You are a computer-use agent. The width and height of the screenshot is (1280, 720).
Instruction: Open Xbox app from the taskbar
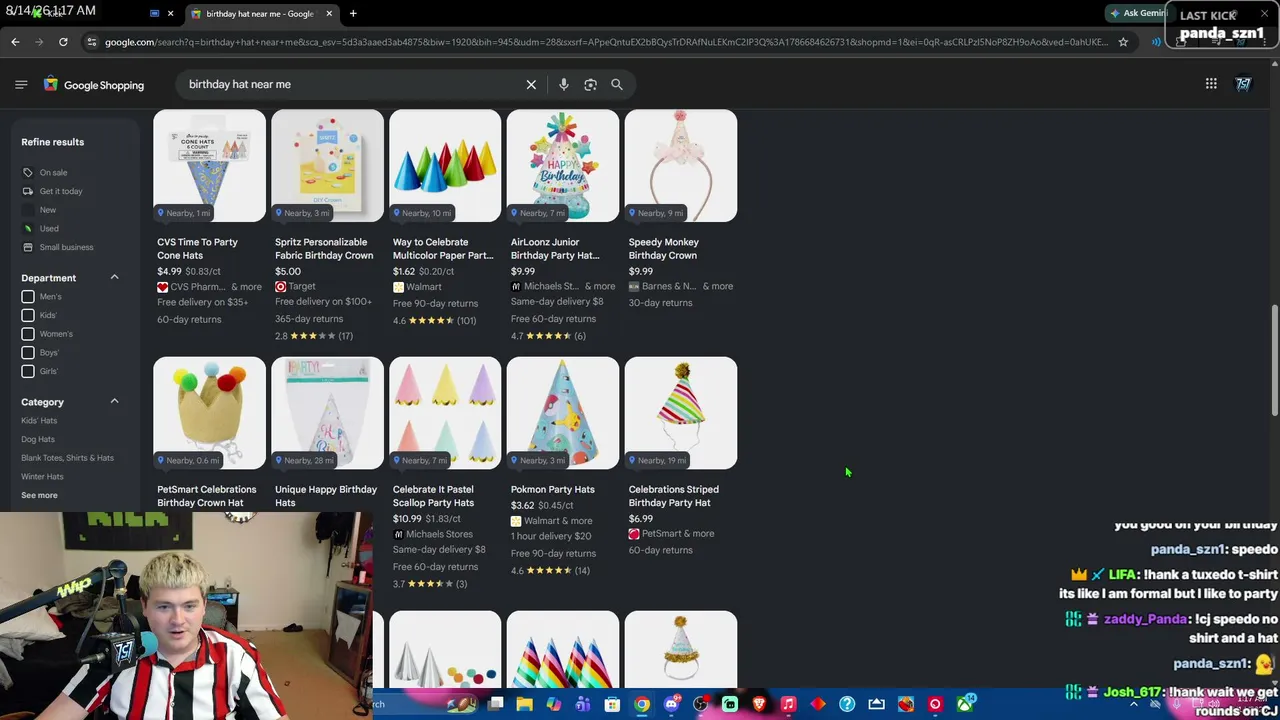[x=964, y=704]
